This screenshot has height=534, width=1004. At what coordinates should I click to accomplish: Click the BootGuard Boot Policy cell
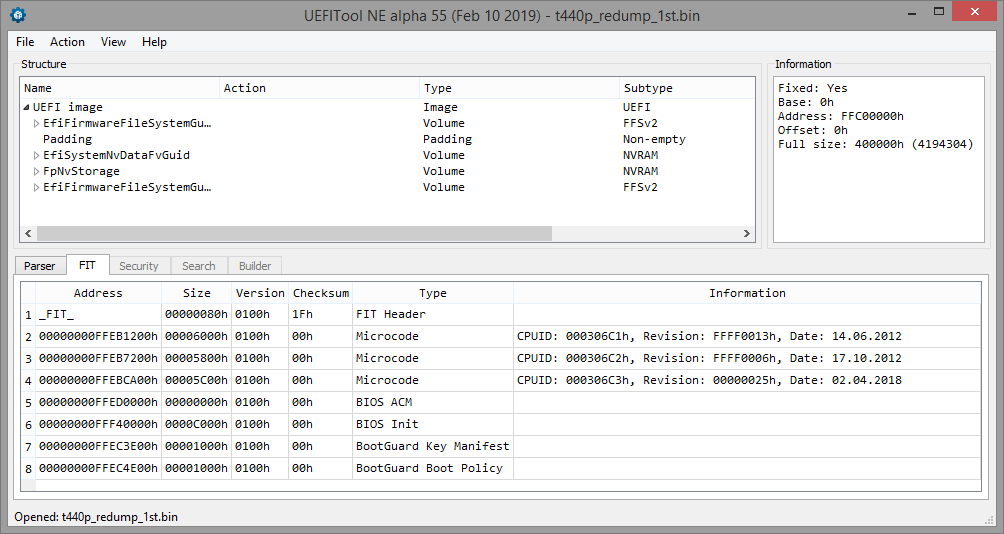[433, 469]
